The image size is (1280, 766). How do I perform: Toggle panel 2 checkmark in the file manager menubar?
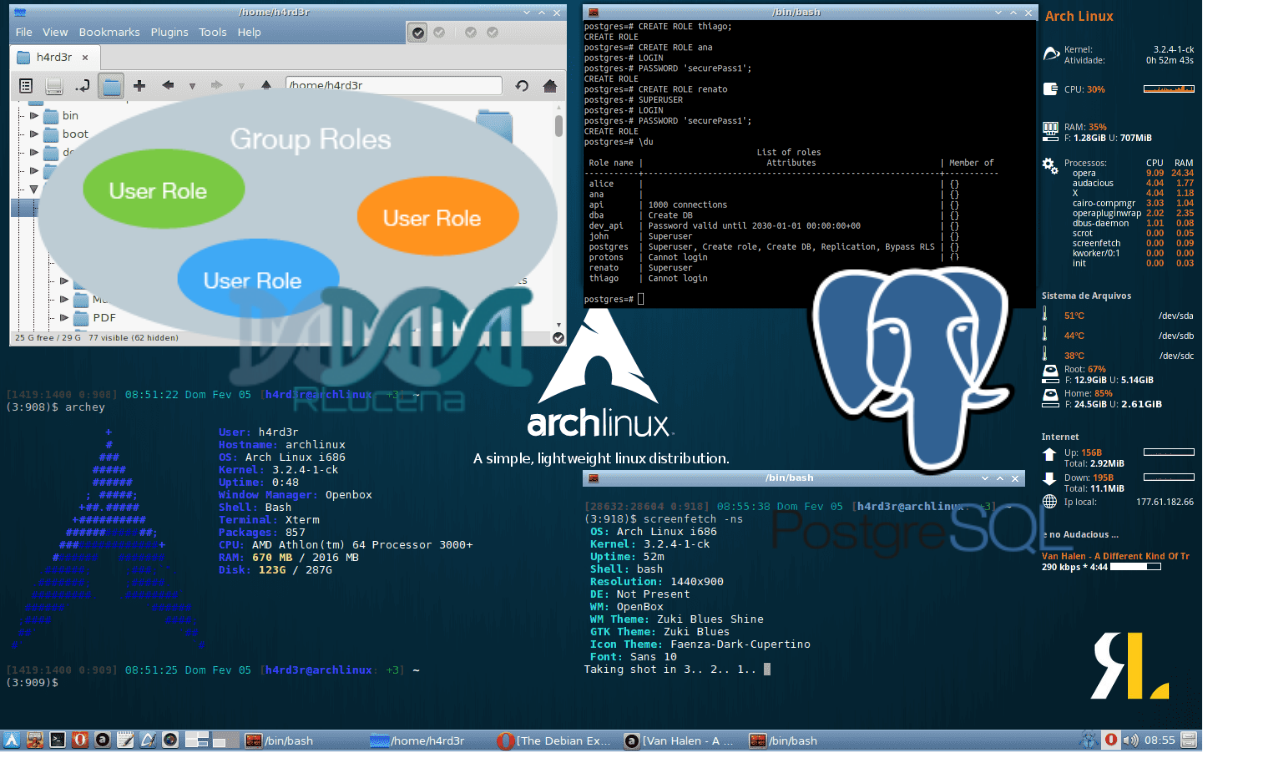tap(439, 33)
